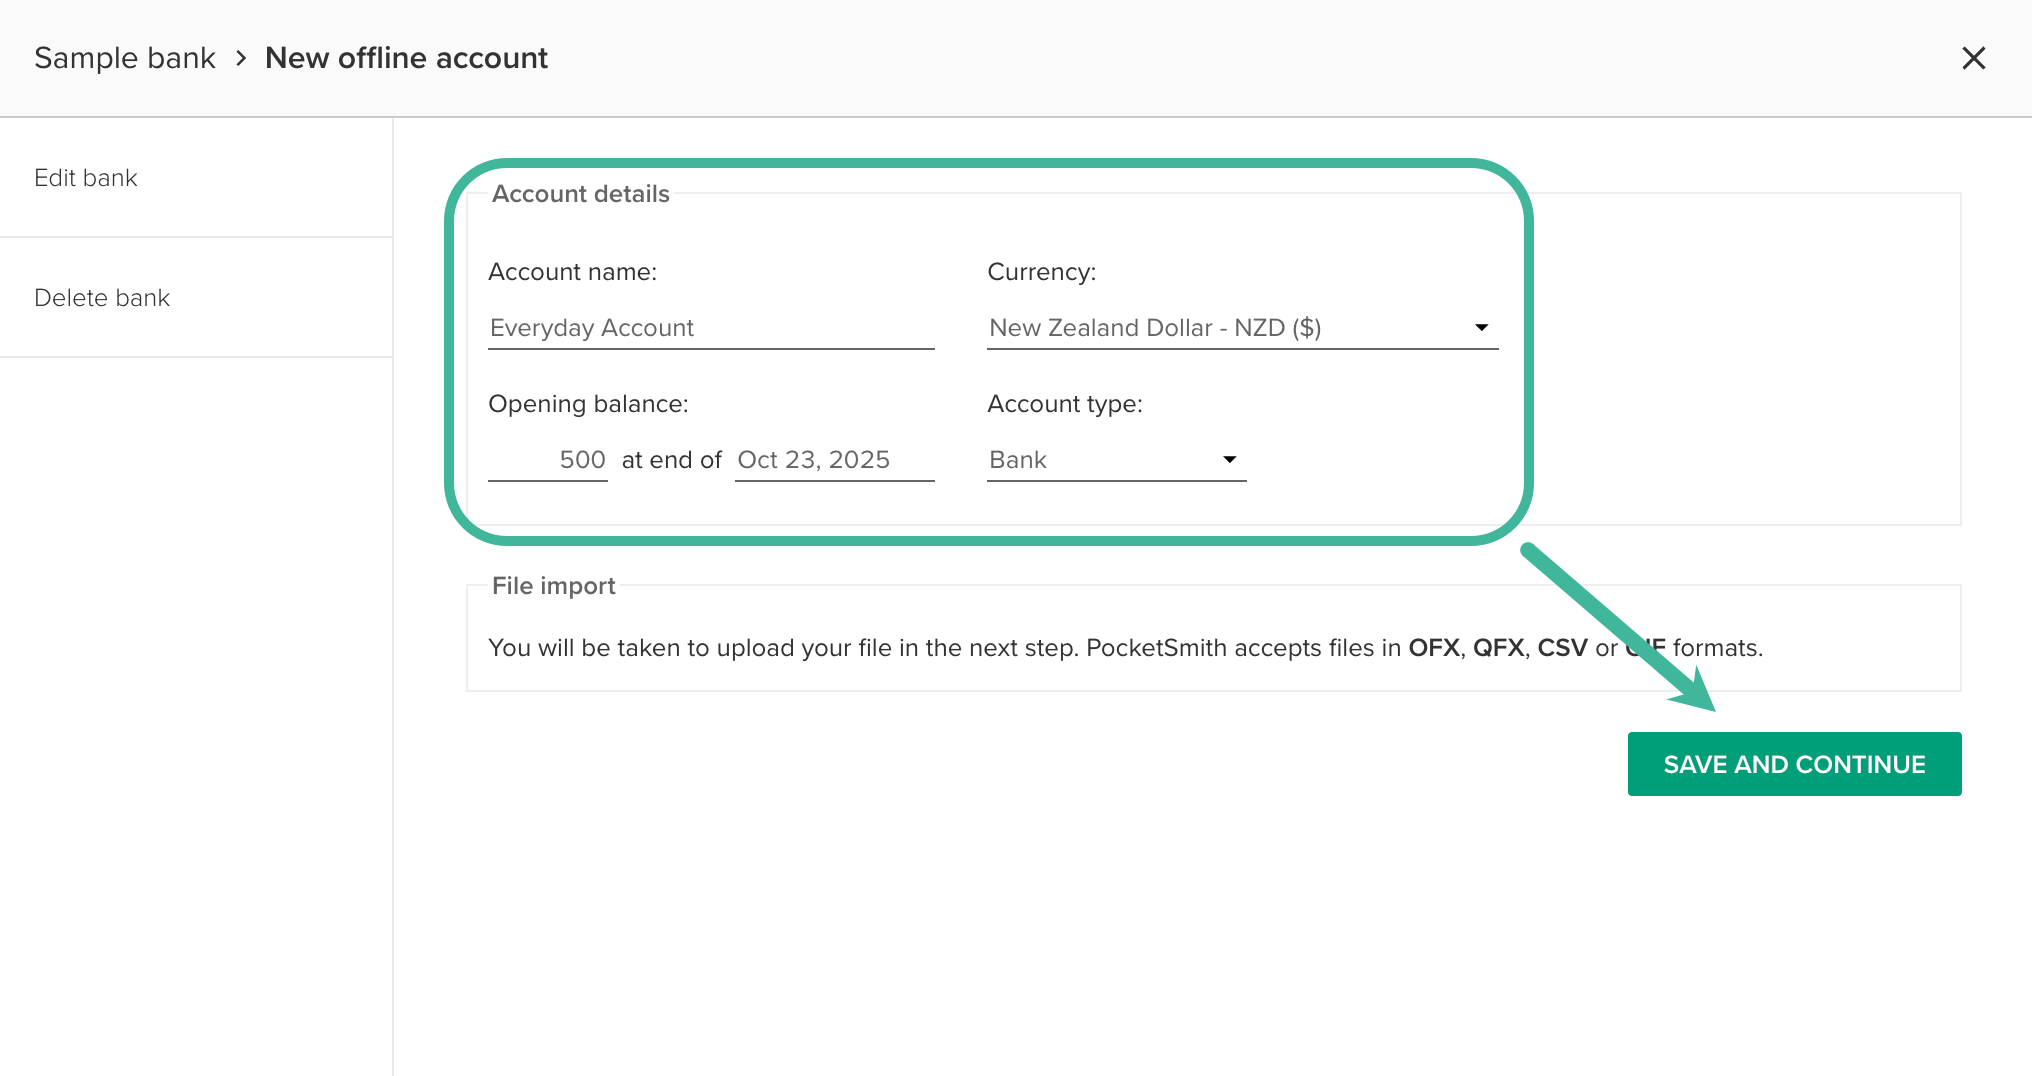
Task: Open the Oct 23, 2025 date field
Action: tap(834, 460)
